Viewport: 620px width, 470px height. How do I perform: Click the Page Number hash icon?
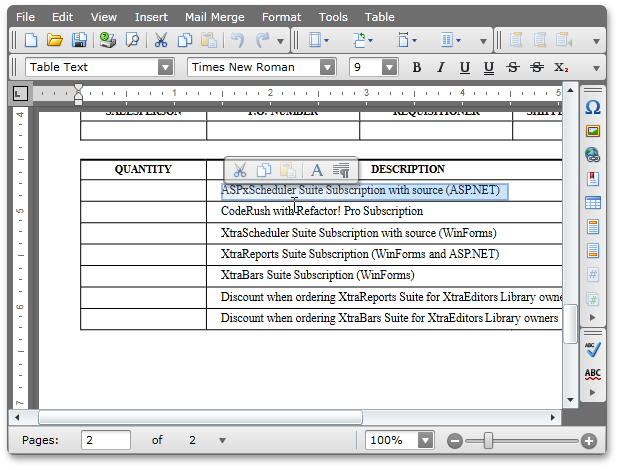tap(593, 274)
